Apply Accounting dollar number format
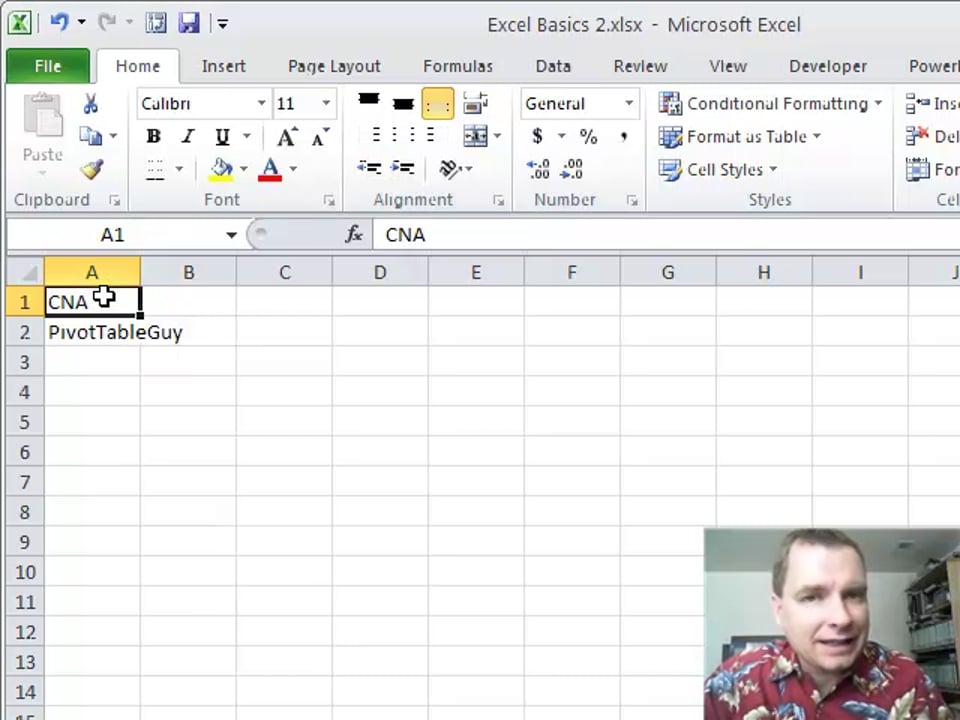960x720 pixels. 538,136
